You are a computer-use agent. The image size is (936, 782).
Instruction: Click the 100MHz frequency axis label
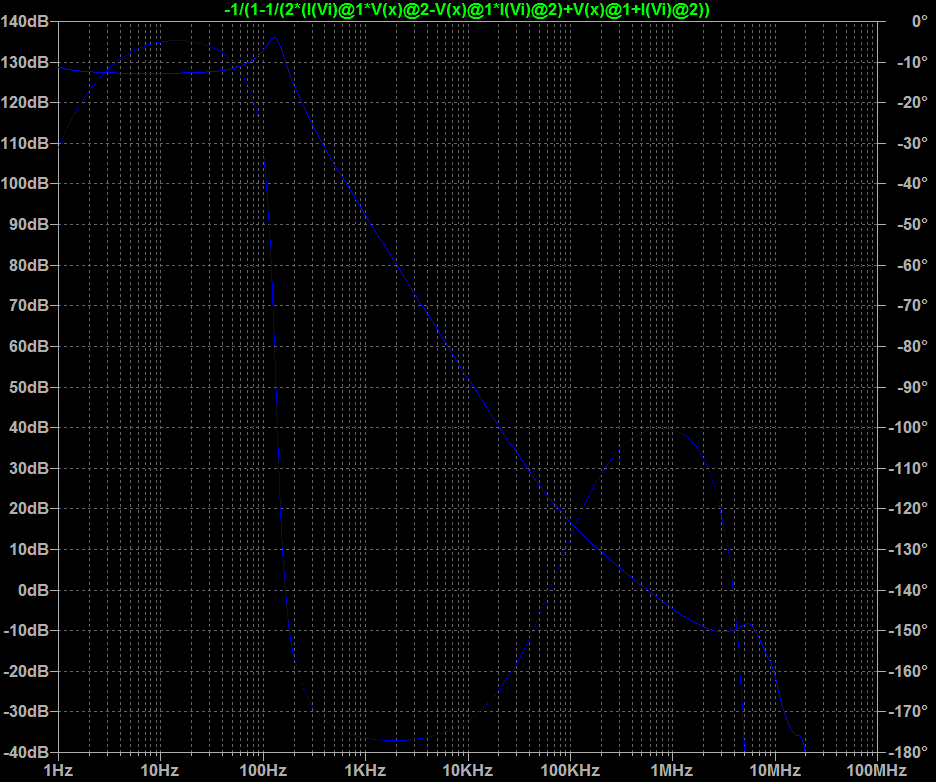click(877, 771)
